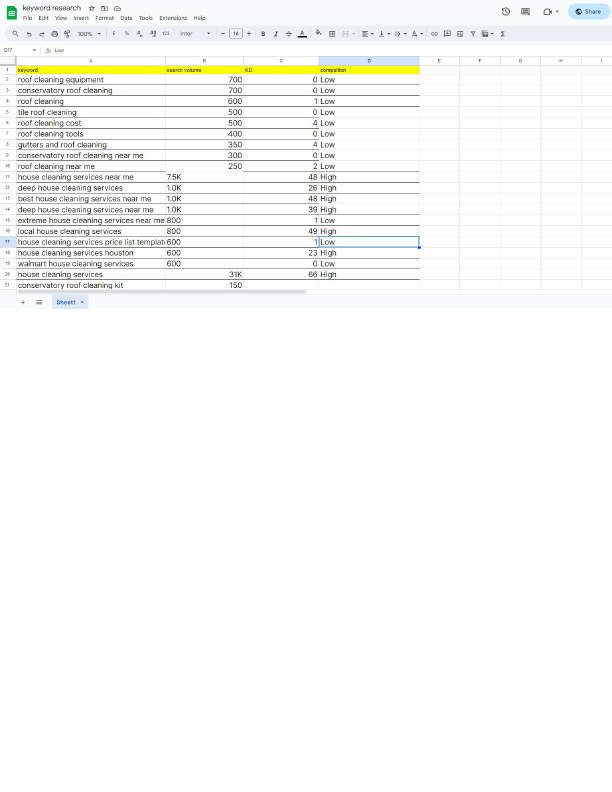Open the functions sigma menu
The width and height of the screenshot is (612, 792).
pos(502,34)
